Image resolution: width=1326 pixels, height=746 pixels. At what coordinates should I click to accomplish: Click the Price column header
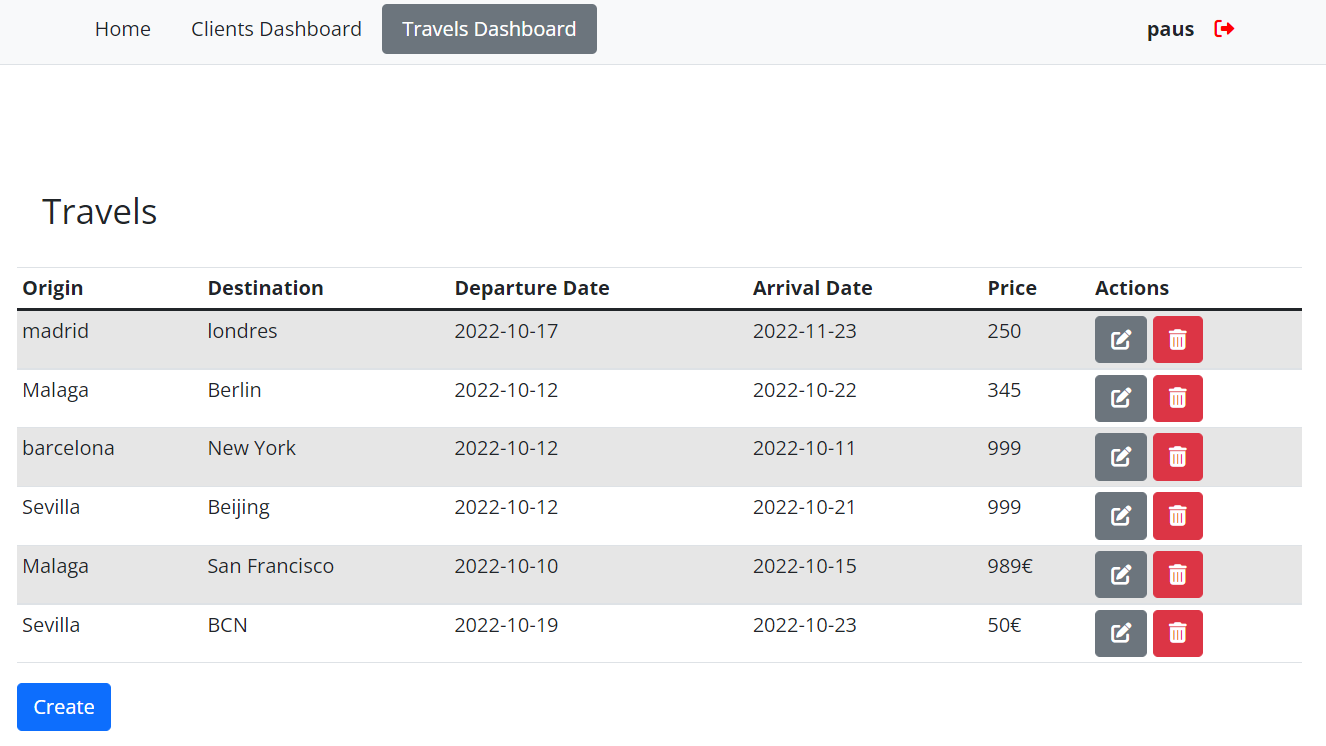click(1012, 288)
